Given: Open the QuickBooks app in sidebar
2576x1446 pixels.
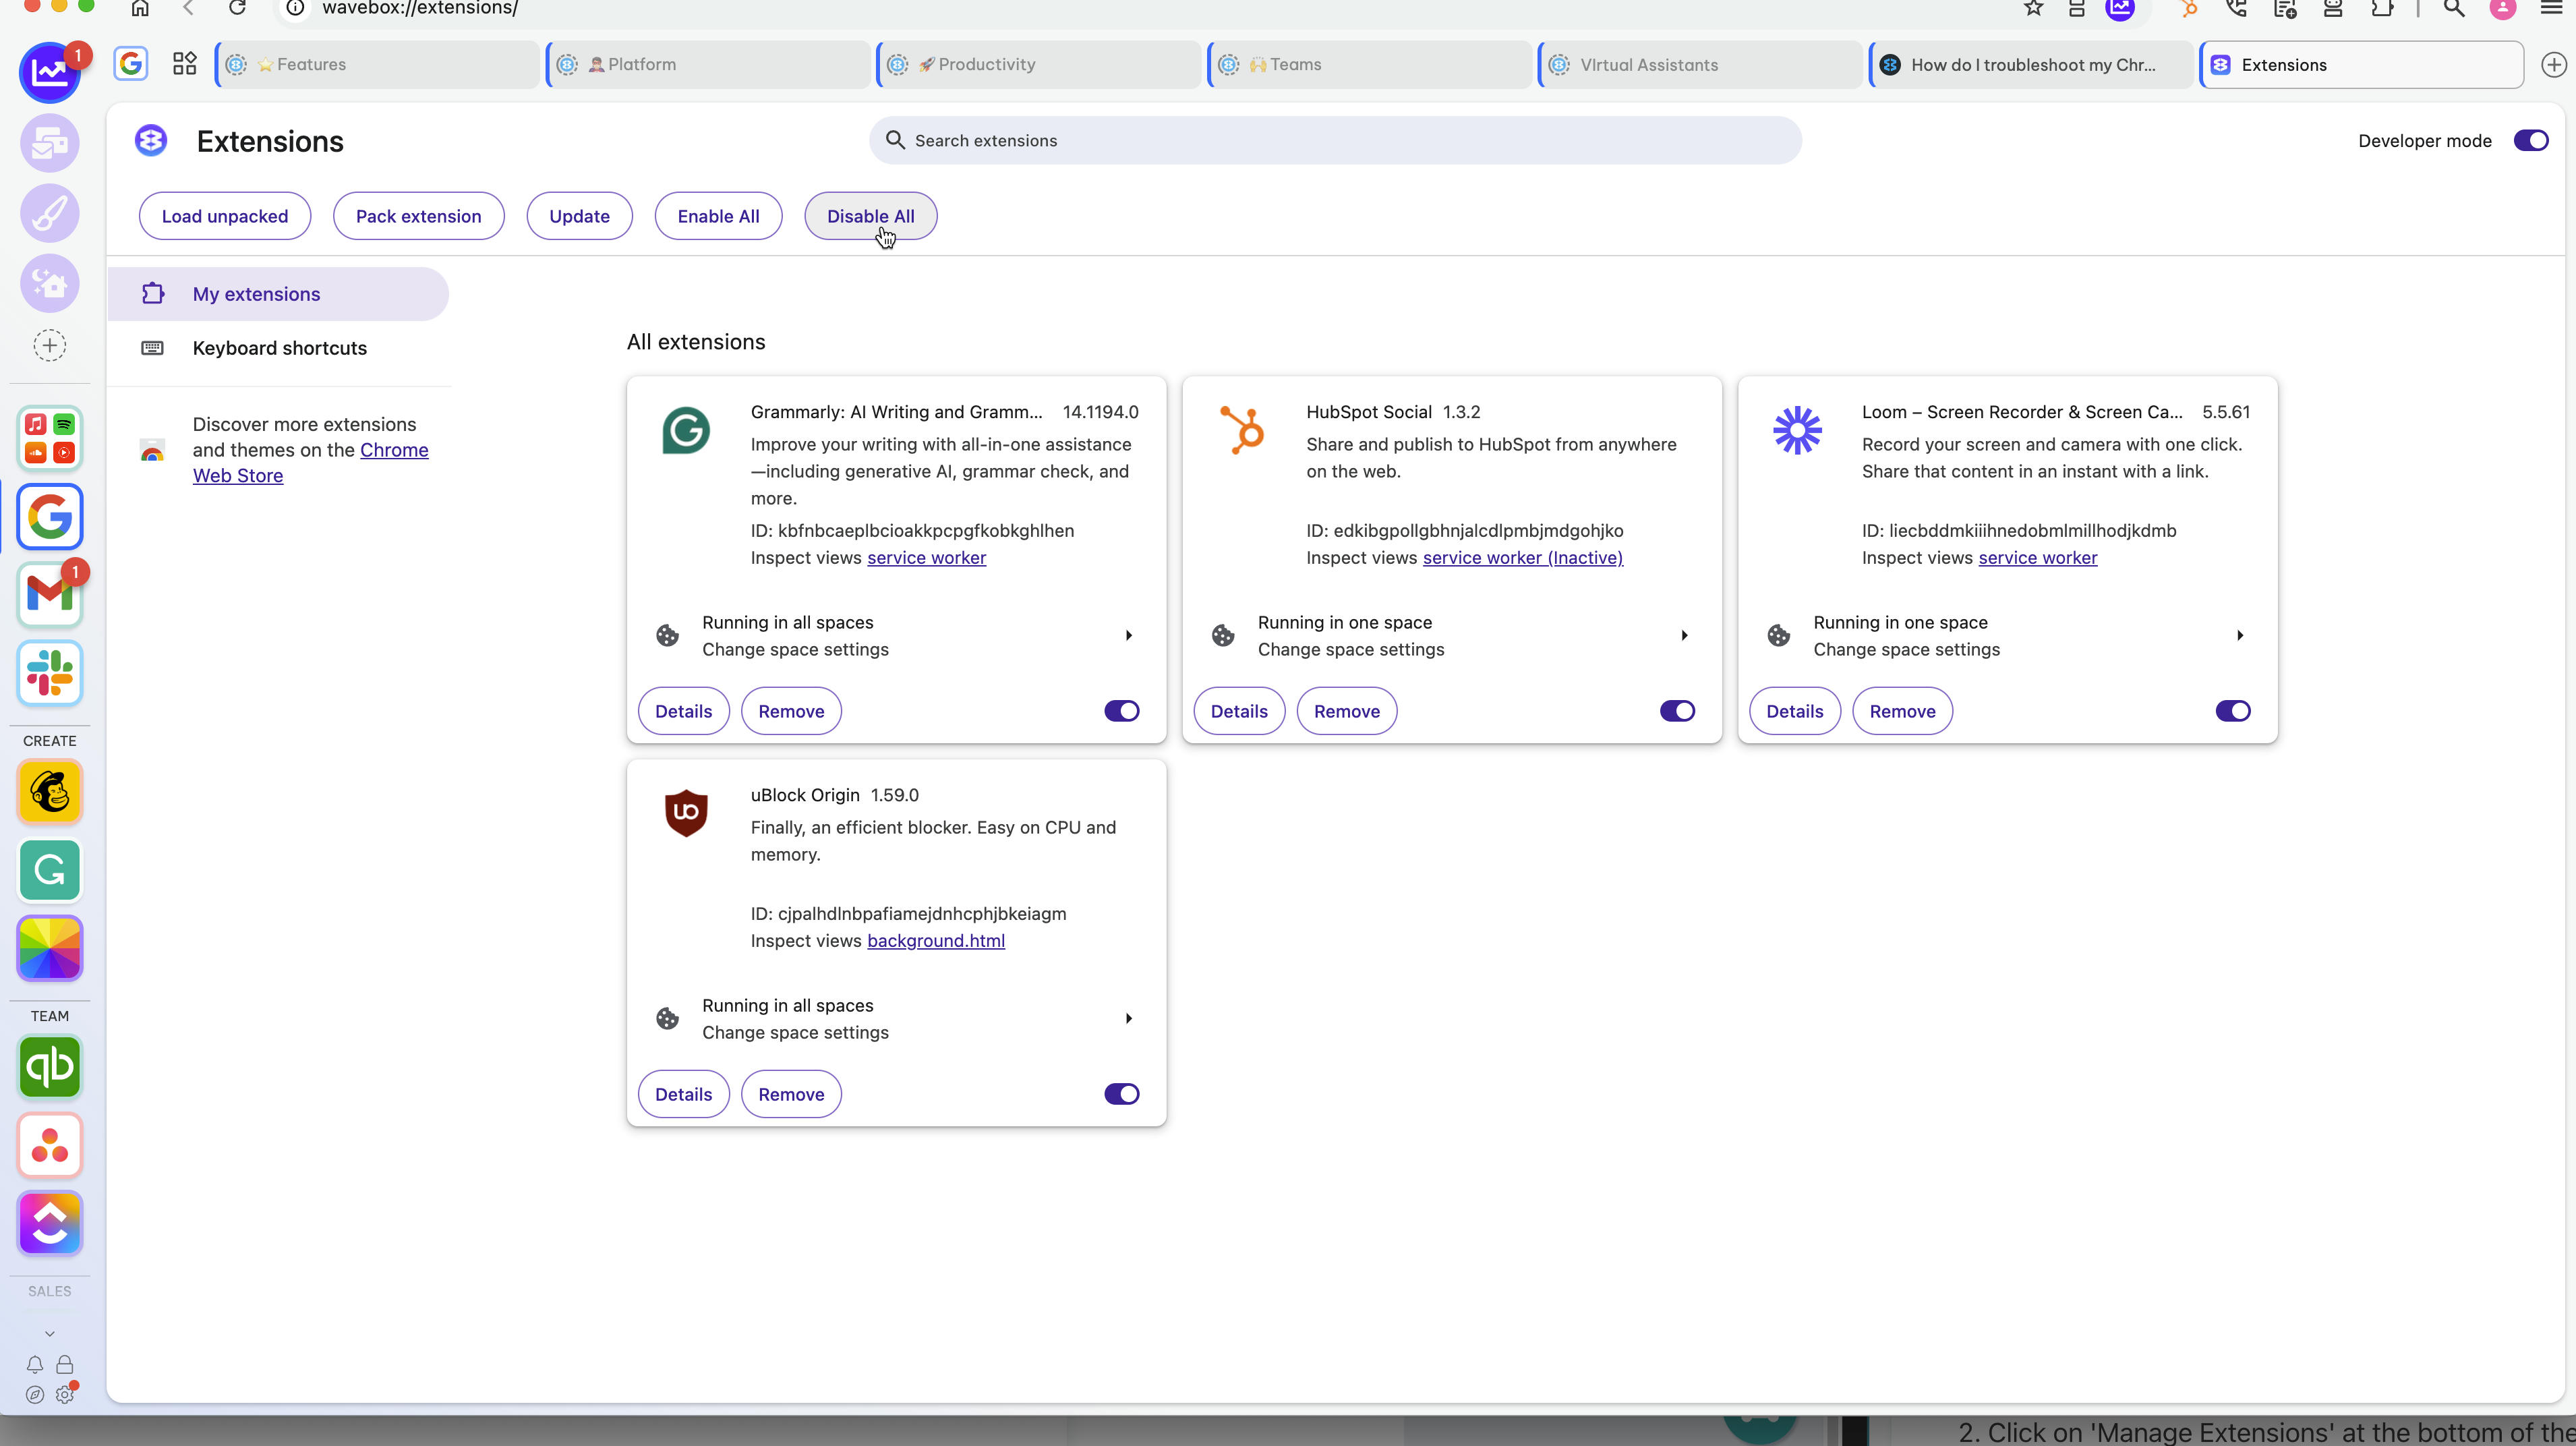Looking at the screenshot, I should point(49,1067).
